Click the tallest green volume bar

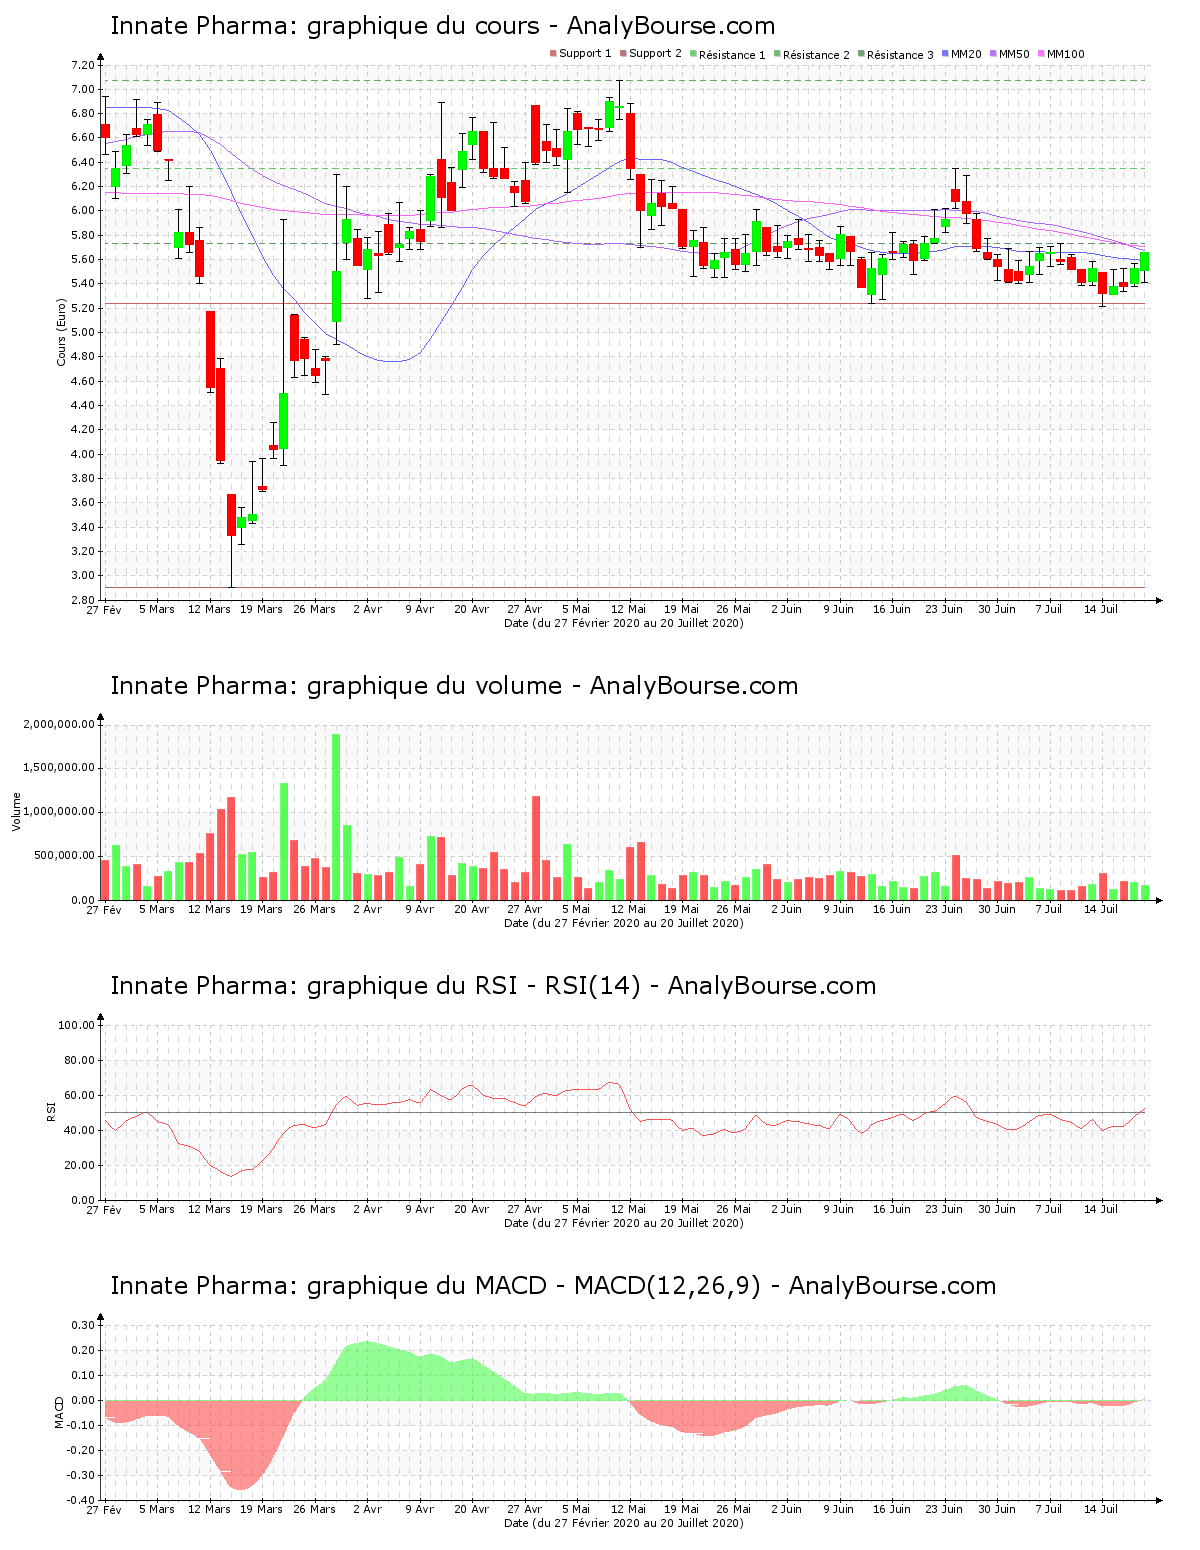coord(336,816)
